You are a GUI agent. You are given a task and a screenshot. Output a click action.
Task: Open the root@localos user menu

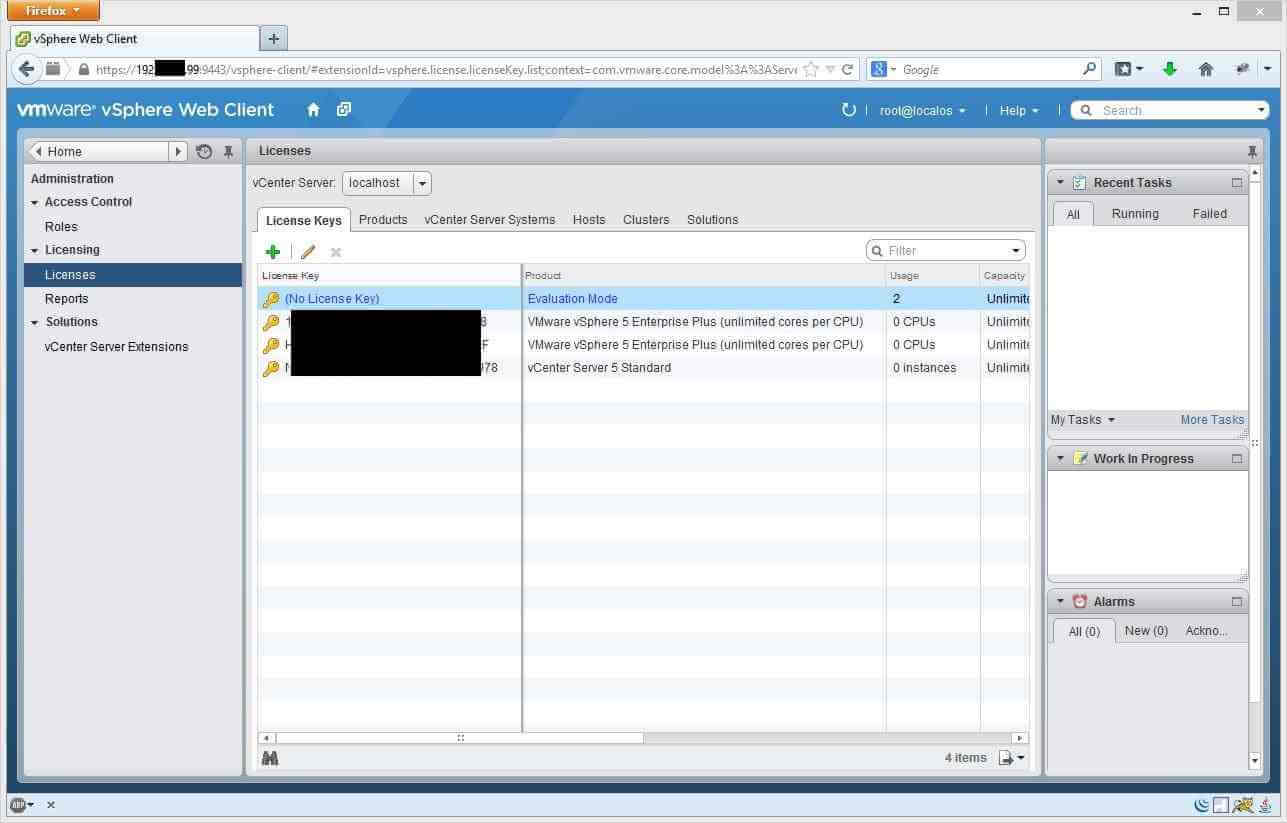(923, 111)
